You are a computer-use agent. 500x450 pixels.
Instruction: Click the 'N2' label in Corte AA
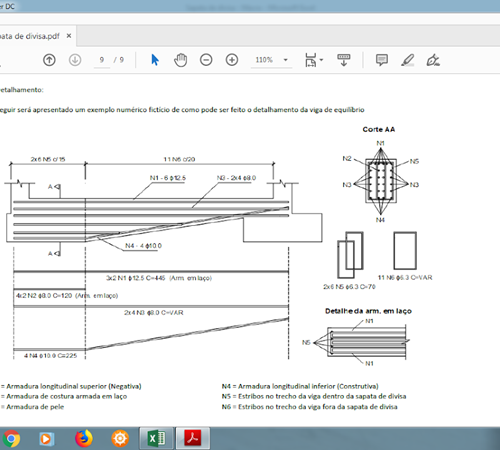347,158
